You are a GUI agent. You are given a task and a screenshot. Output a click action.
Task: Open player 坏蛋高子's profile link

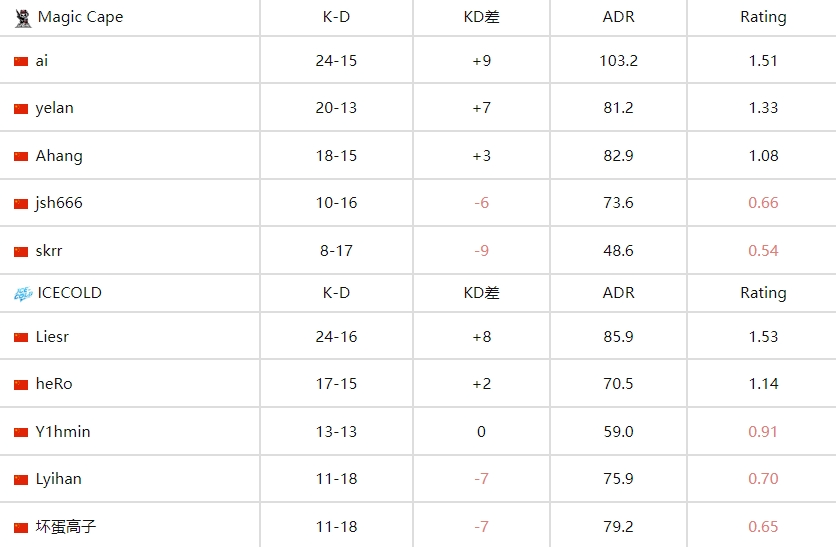pos(66,527)
